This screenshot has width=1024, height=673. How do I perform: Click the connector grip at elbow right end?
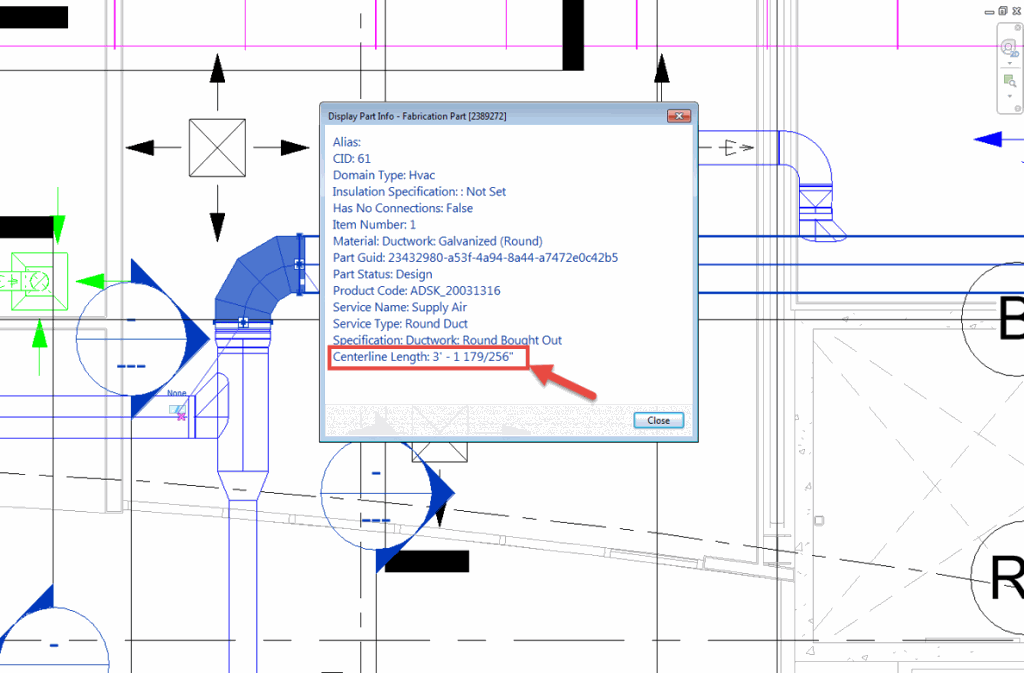(x=298, y=264)
